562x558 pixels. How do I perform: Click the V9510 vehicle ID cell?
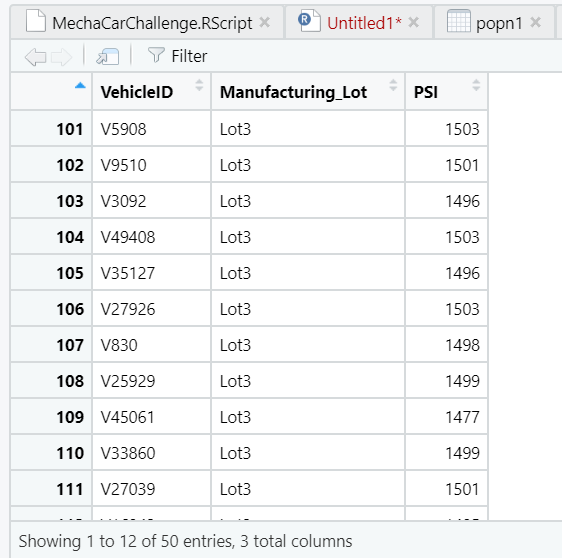[151, 165]
